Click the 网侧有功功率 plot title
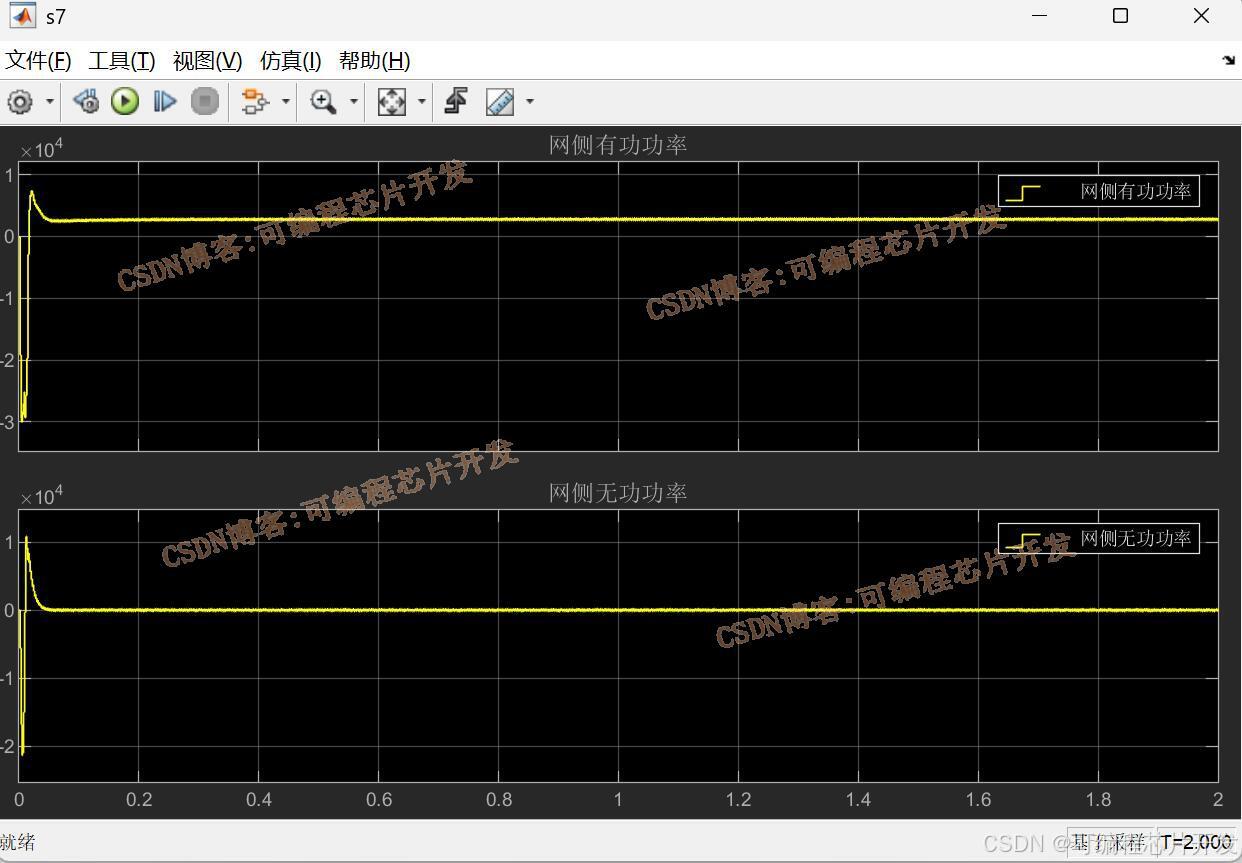This screenshot has height=863, width=1242. tap(618, 145)
